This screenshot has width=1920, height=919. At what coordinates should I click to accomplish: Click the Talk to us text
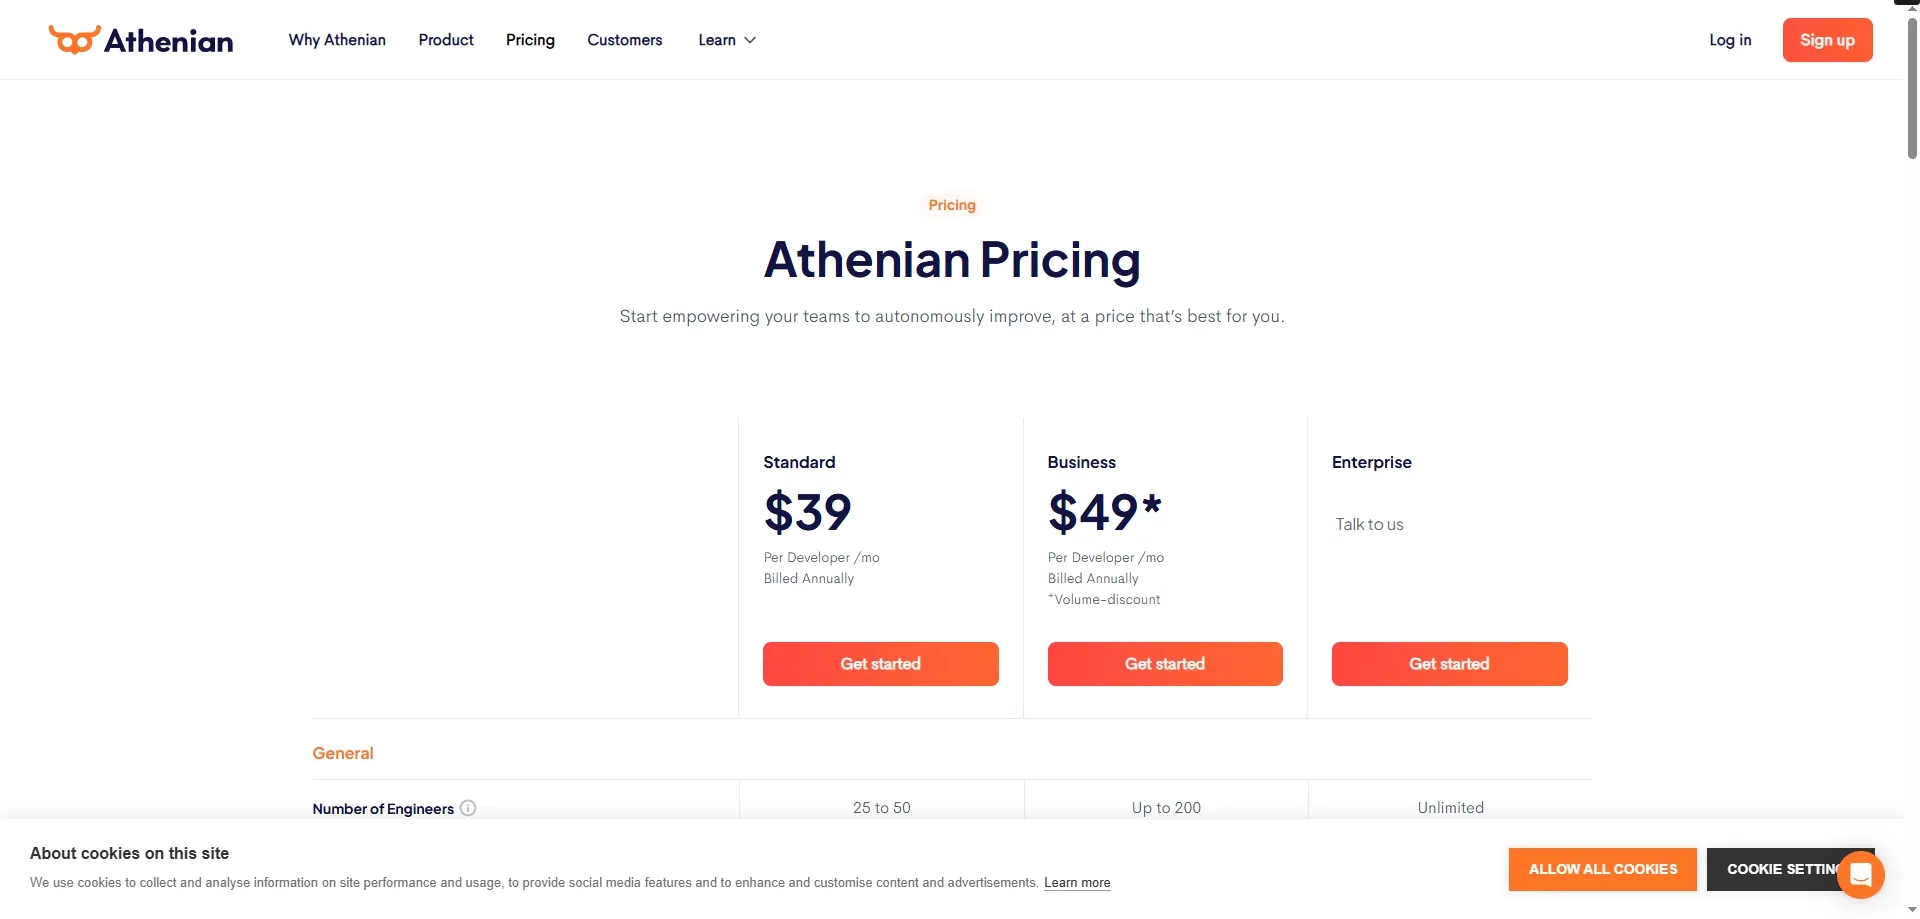point(1369,524)
